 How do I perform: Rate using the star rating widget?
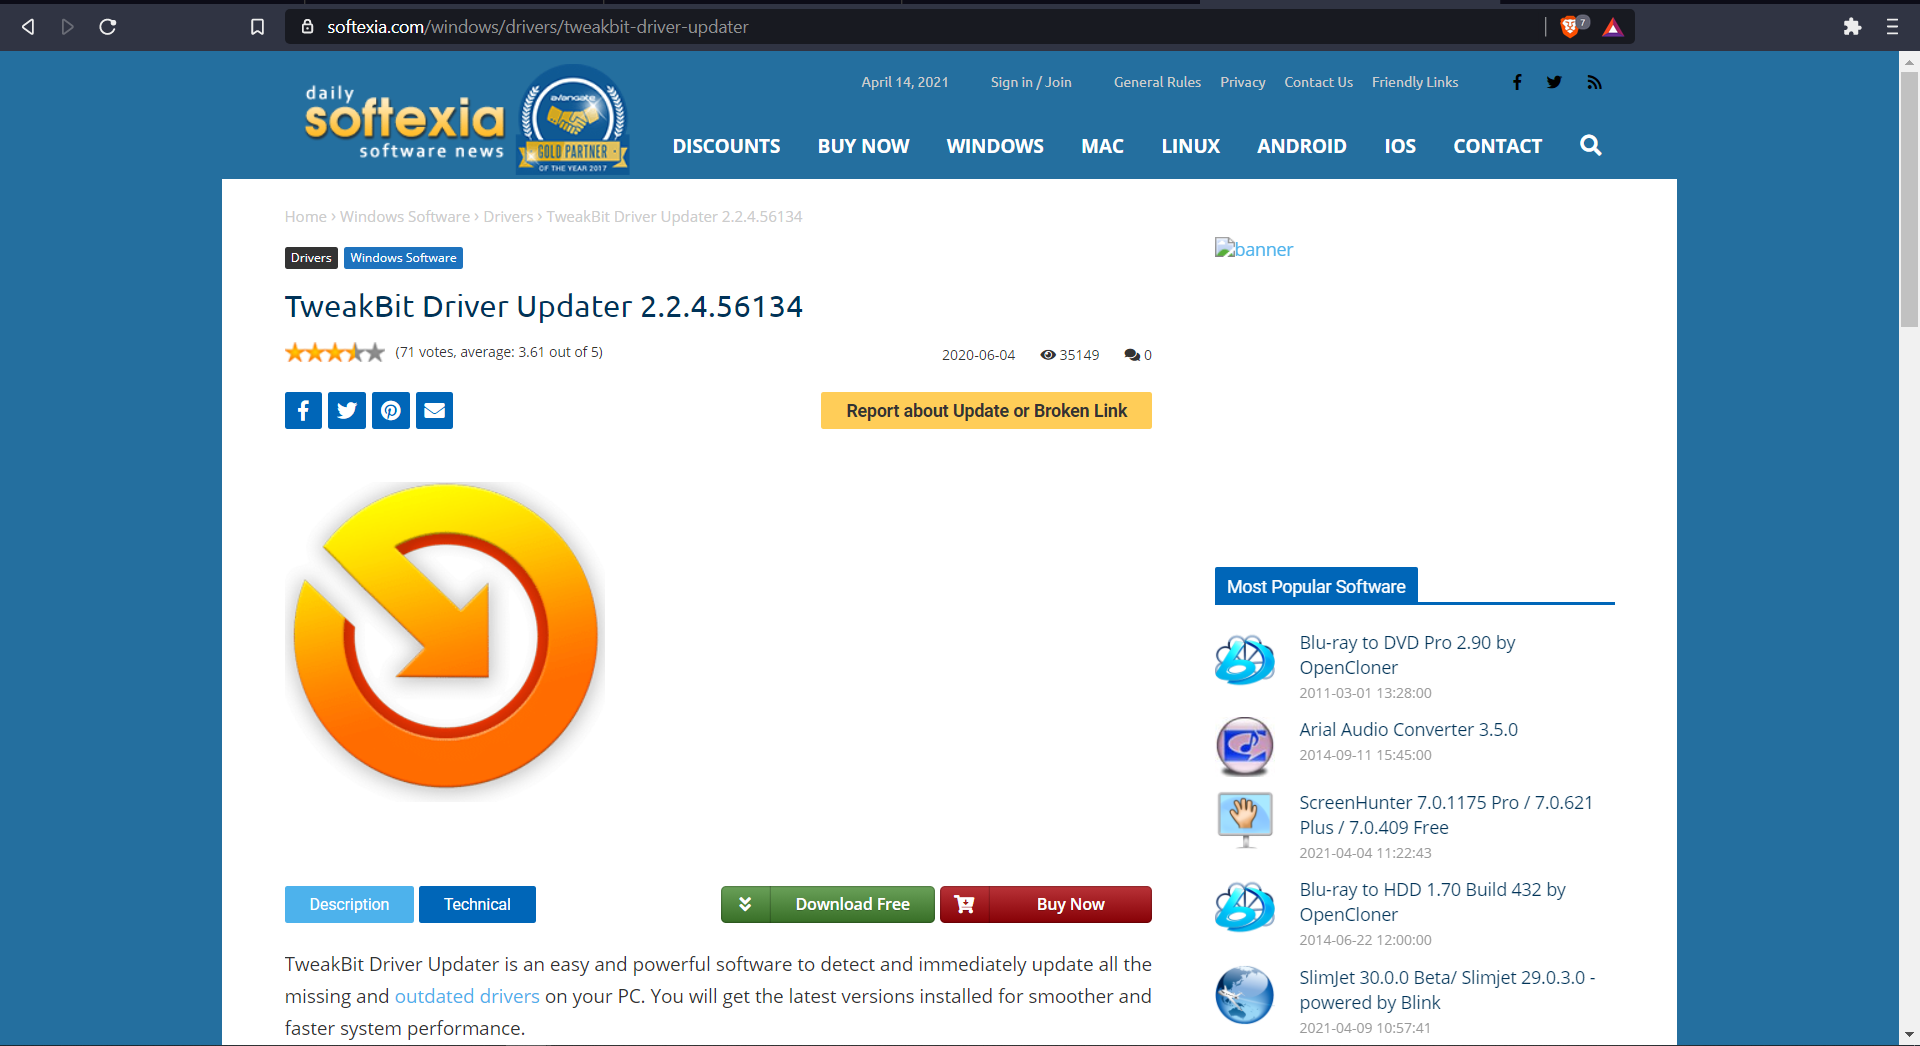[334, 352]
